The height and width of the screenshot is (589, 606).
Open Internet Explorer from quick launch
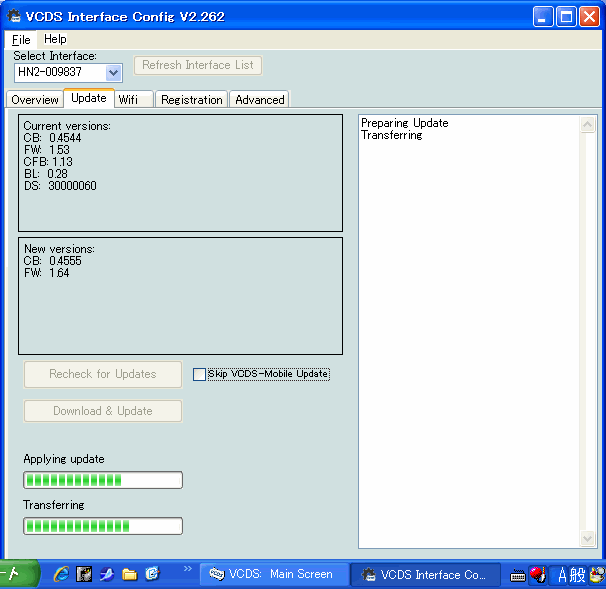[61, 574]
